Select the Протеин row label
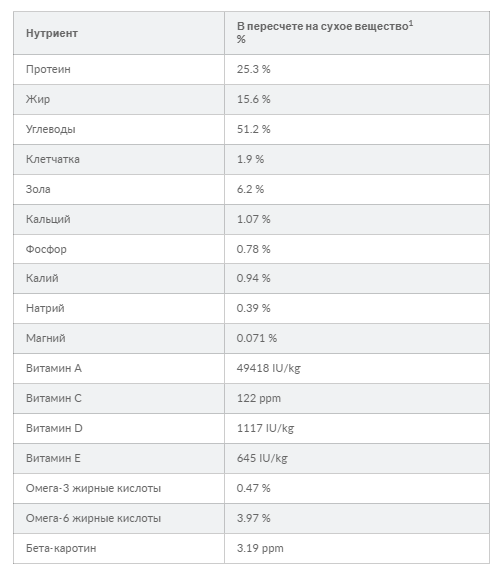This screenshot has height=573, width=501. coord(48,69)
